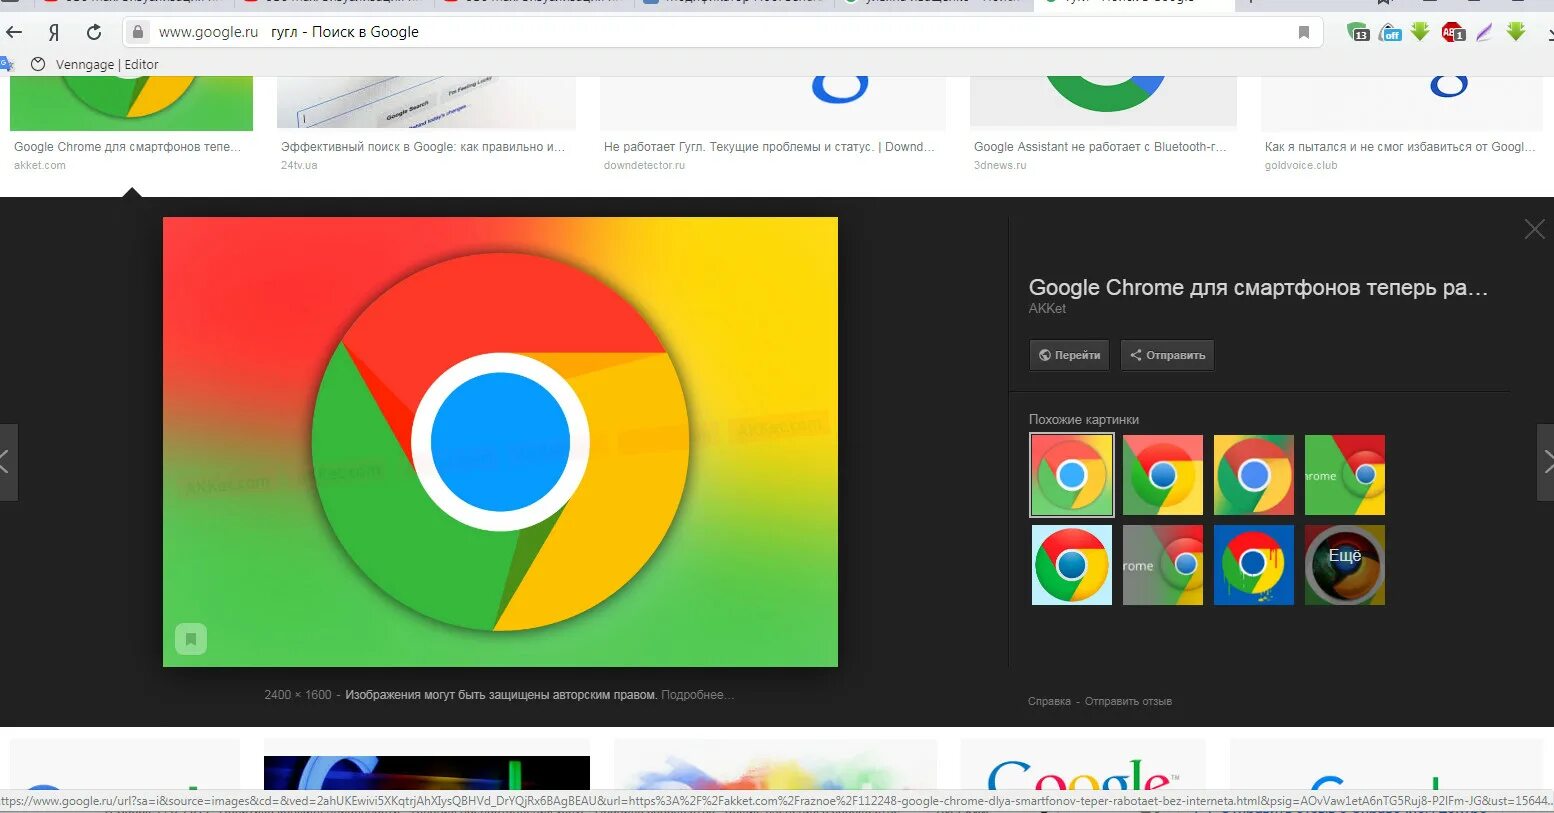The width and height of the screenshot is (1554, 813).
Task: Click caption 'Эффективный поиск в Google: как правильно и…'
Action: 423,147
